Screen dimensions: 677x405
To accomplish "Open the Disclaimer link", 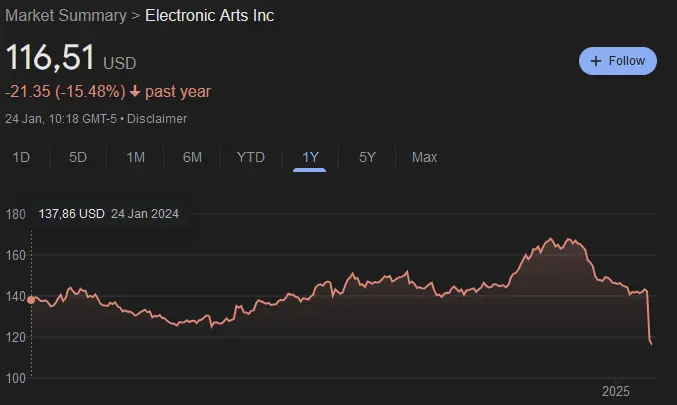I will pyautogui.click(x=157, y=119).
